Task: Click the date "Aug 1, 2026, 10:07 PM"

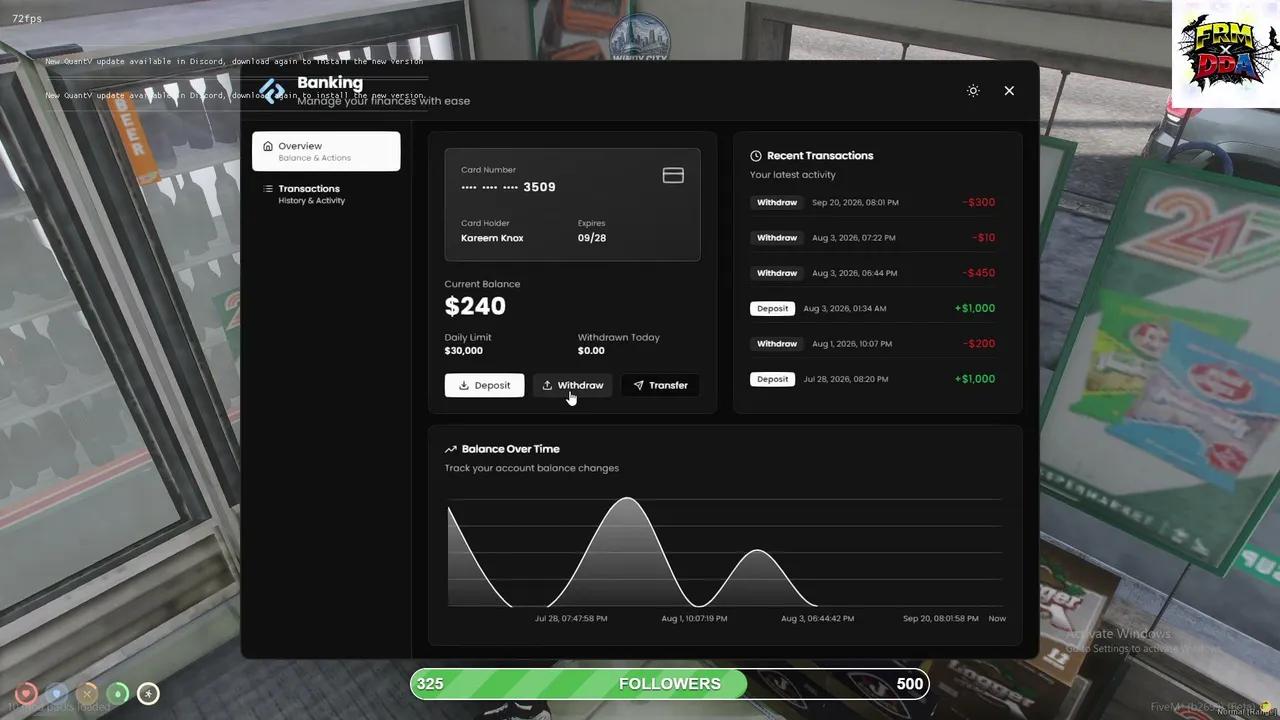Action: click(852, 344)
